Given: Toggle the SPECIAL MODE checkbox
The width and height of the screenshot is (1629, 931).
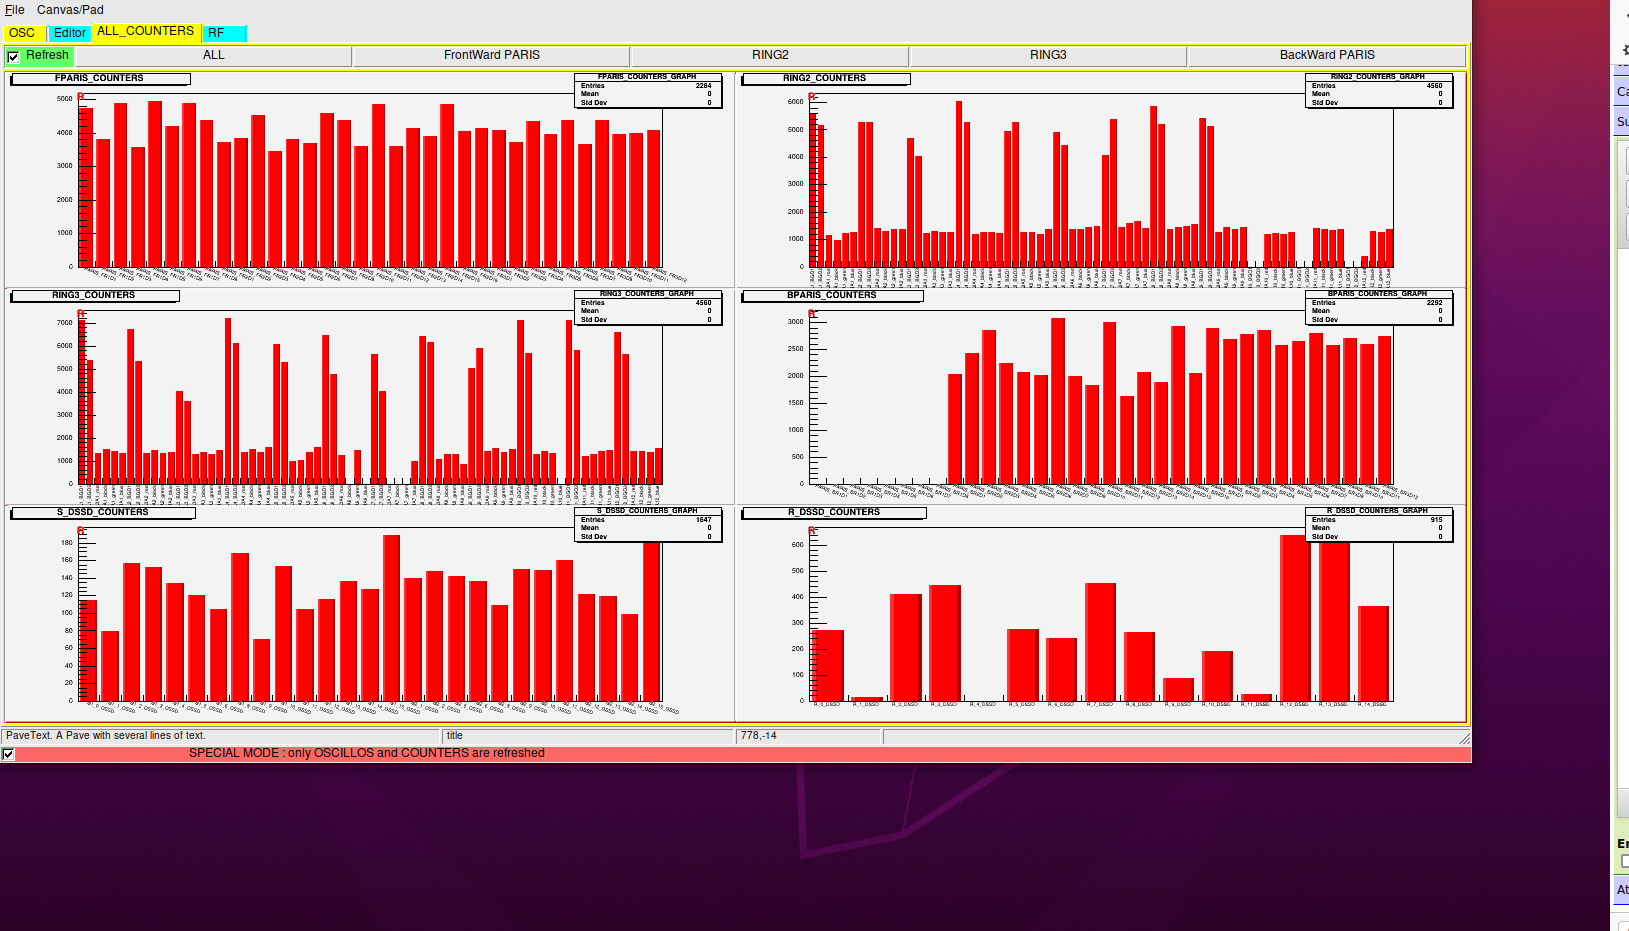Looking at the screenshot, I should coord(9,754).
